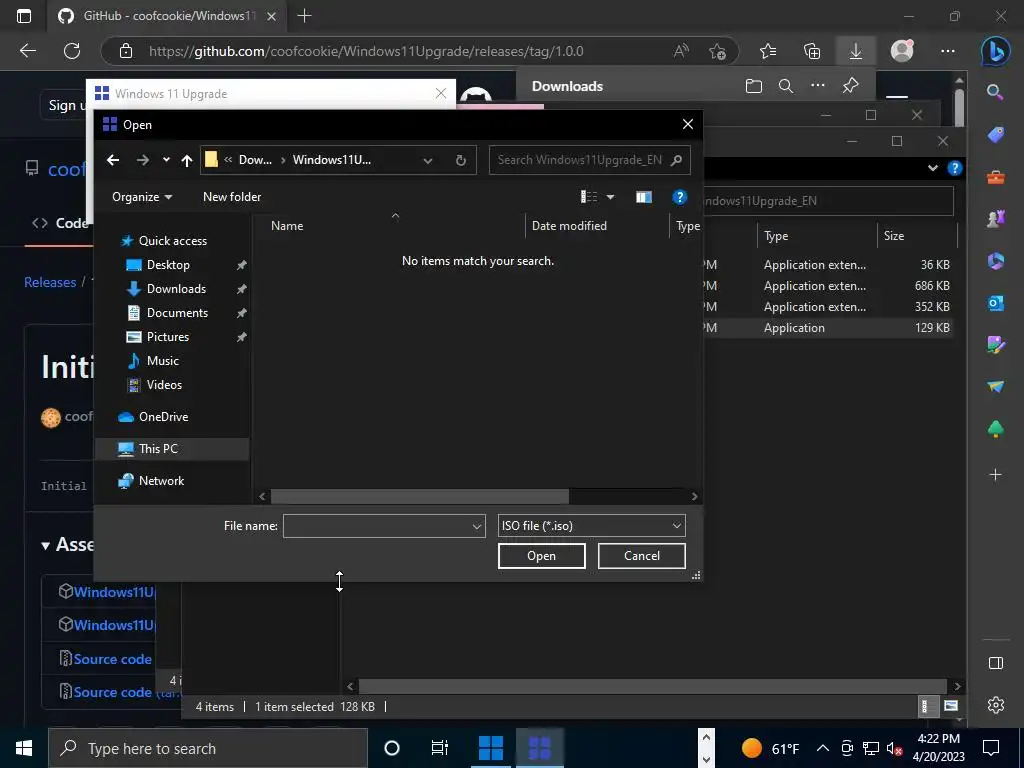
Task: Open a new browser tab
Action: pos(304,16)
